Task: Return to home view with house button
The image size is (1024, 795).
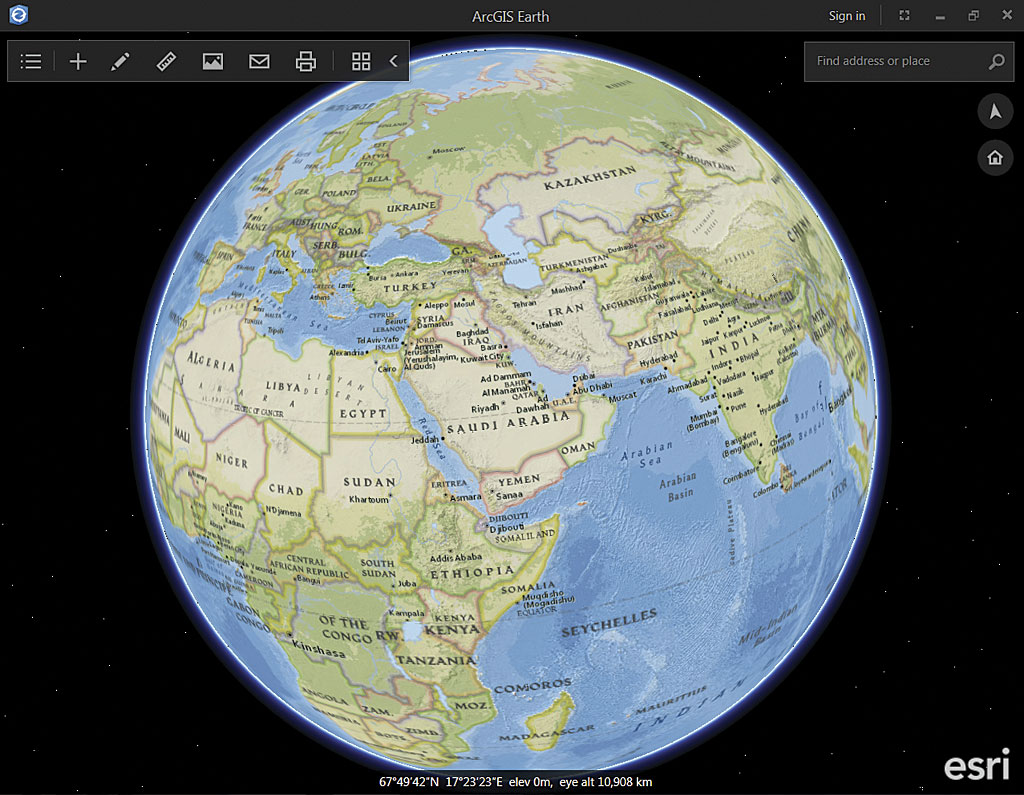Action: (995, 157)
